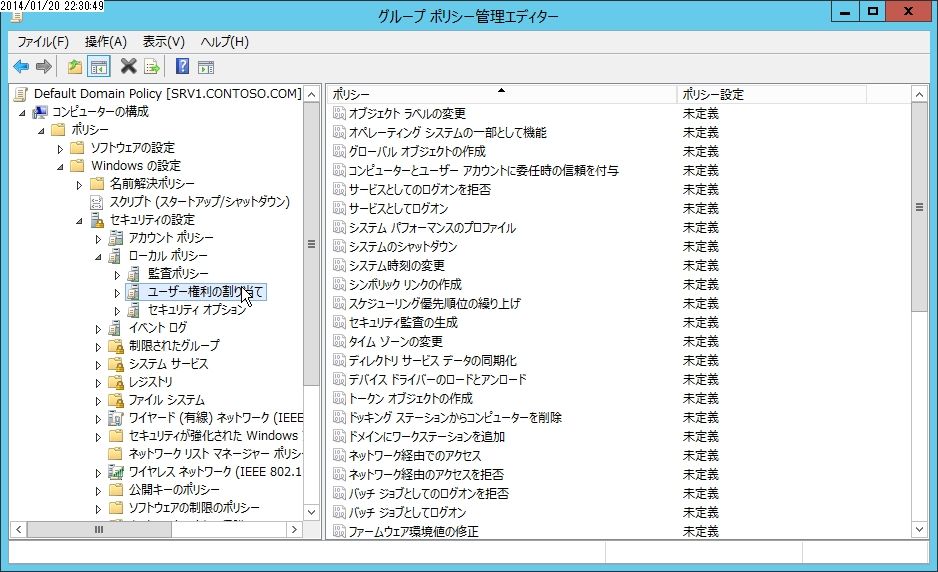Click the icon beside タイム ゾーンの変更 policy
The image size is (938, 572).
pos(339,341)
